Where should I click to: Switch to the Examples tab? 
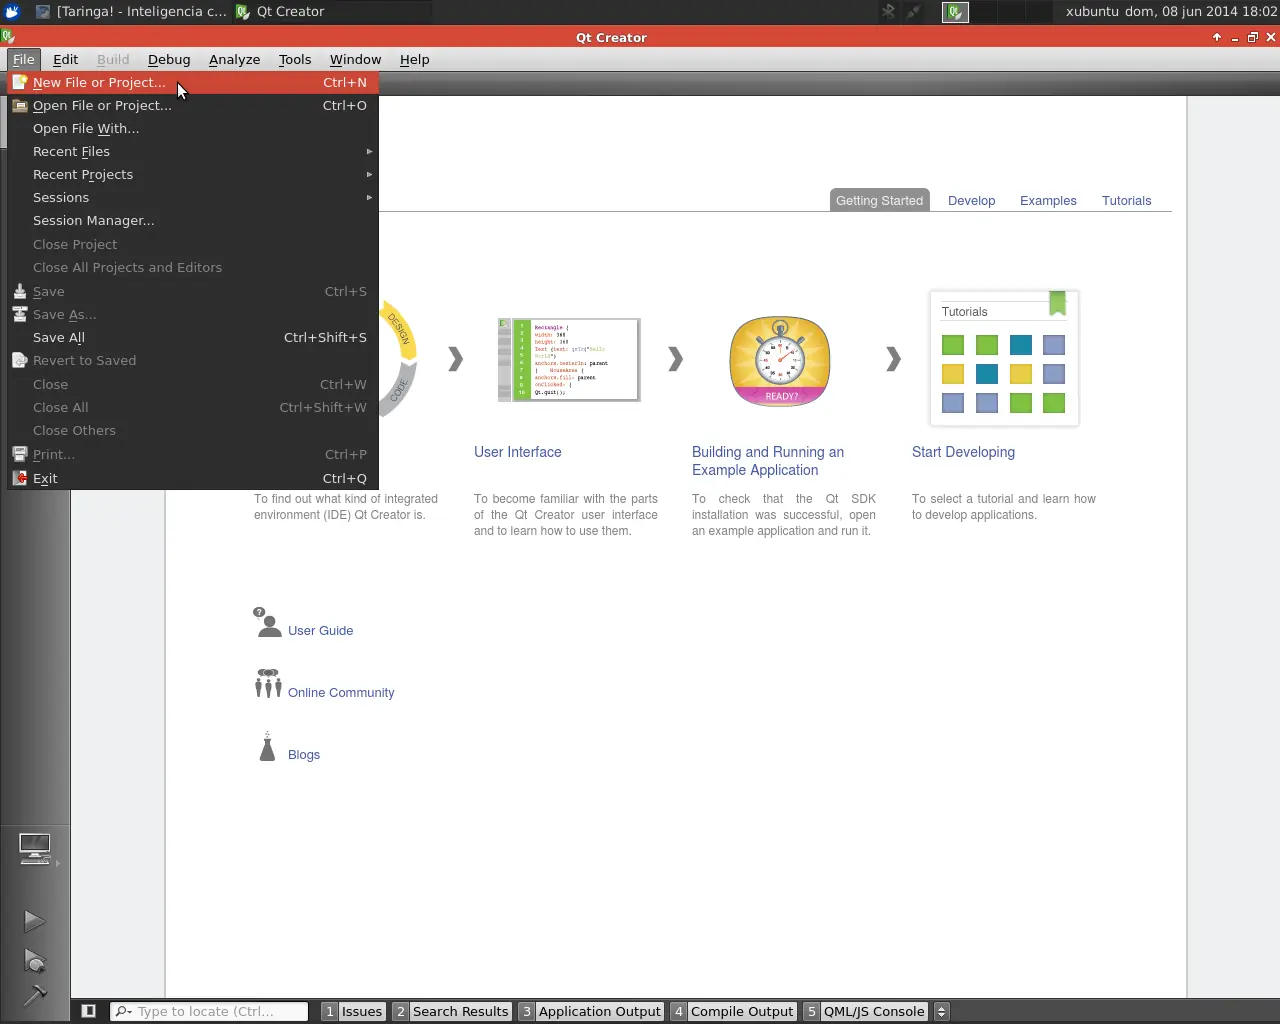click(1048, 200)
